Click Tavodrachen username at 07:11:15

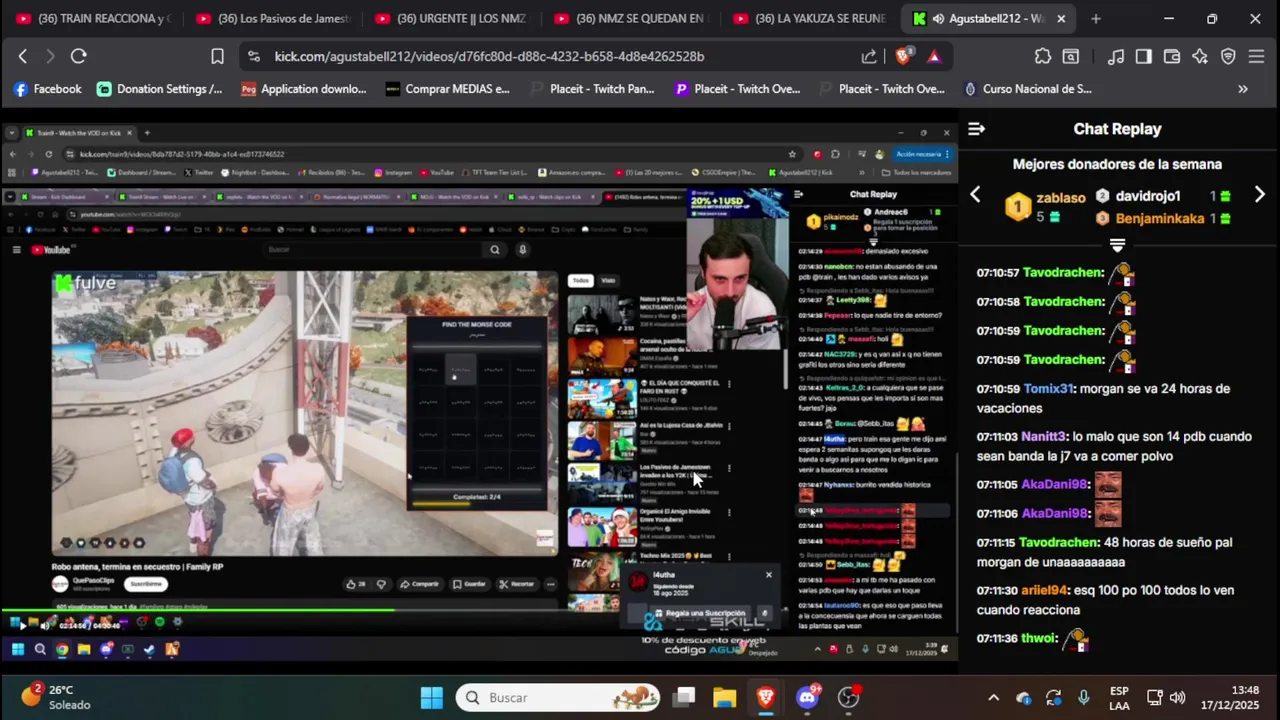(x=1059, y=542)
